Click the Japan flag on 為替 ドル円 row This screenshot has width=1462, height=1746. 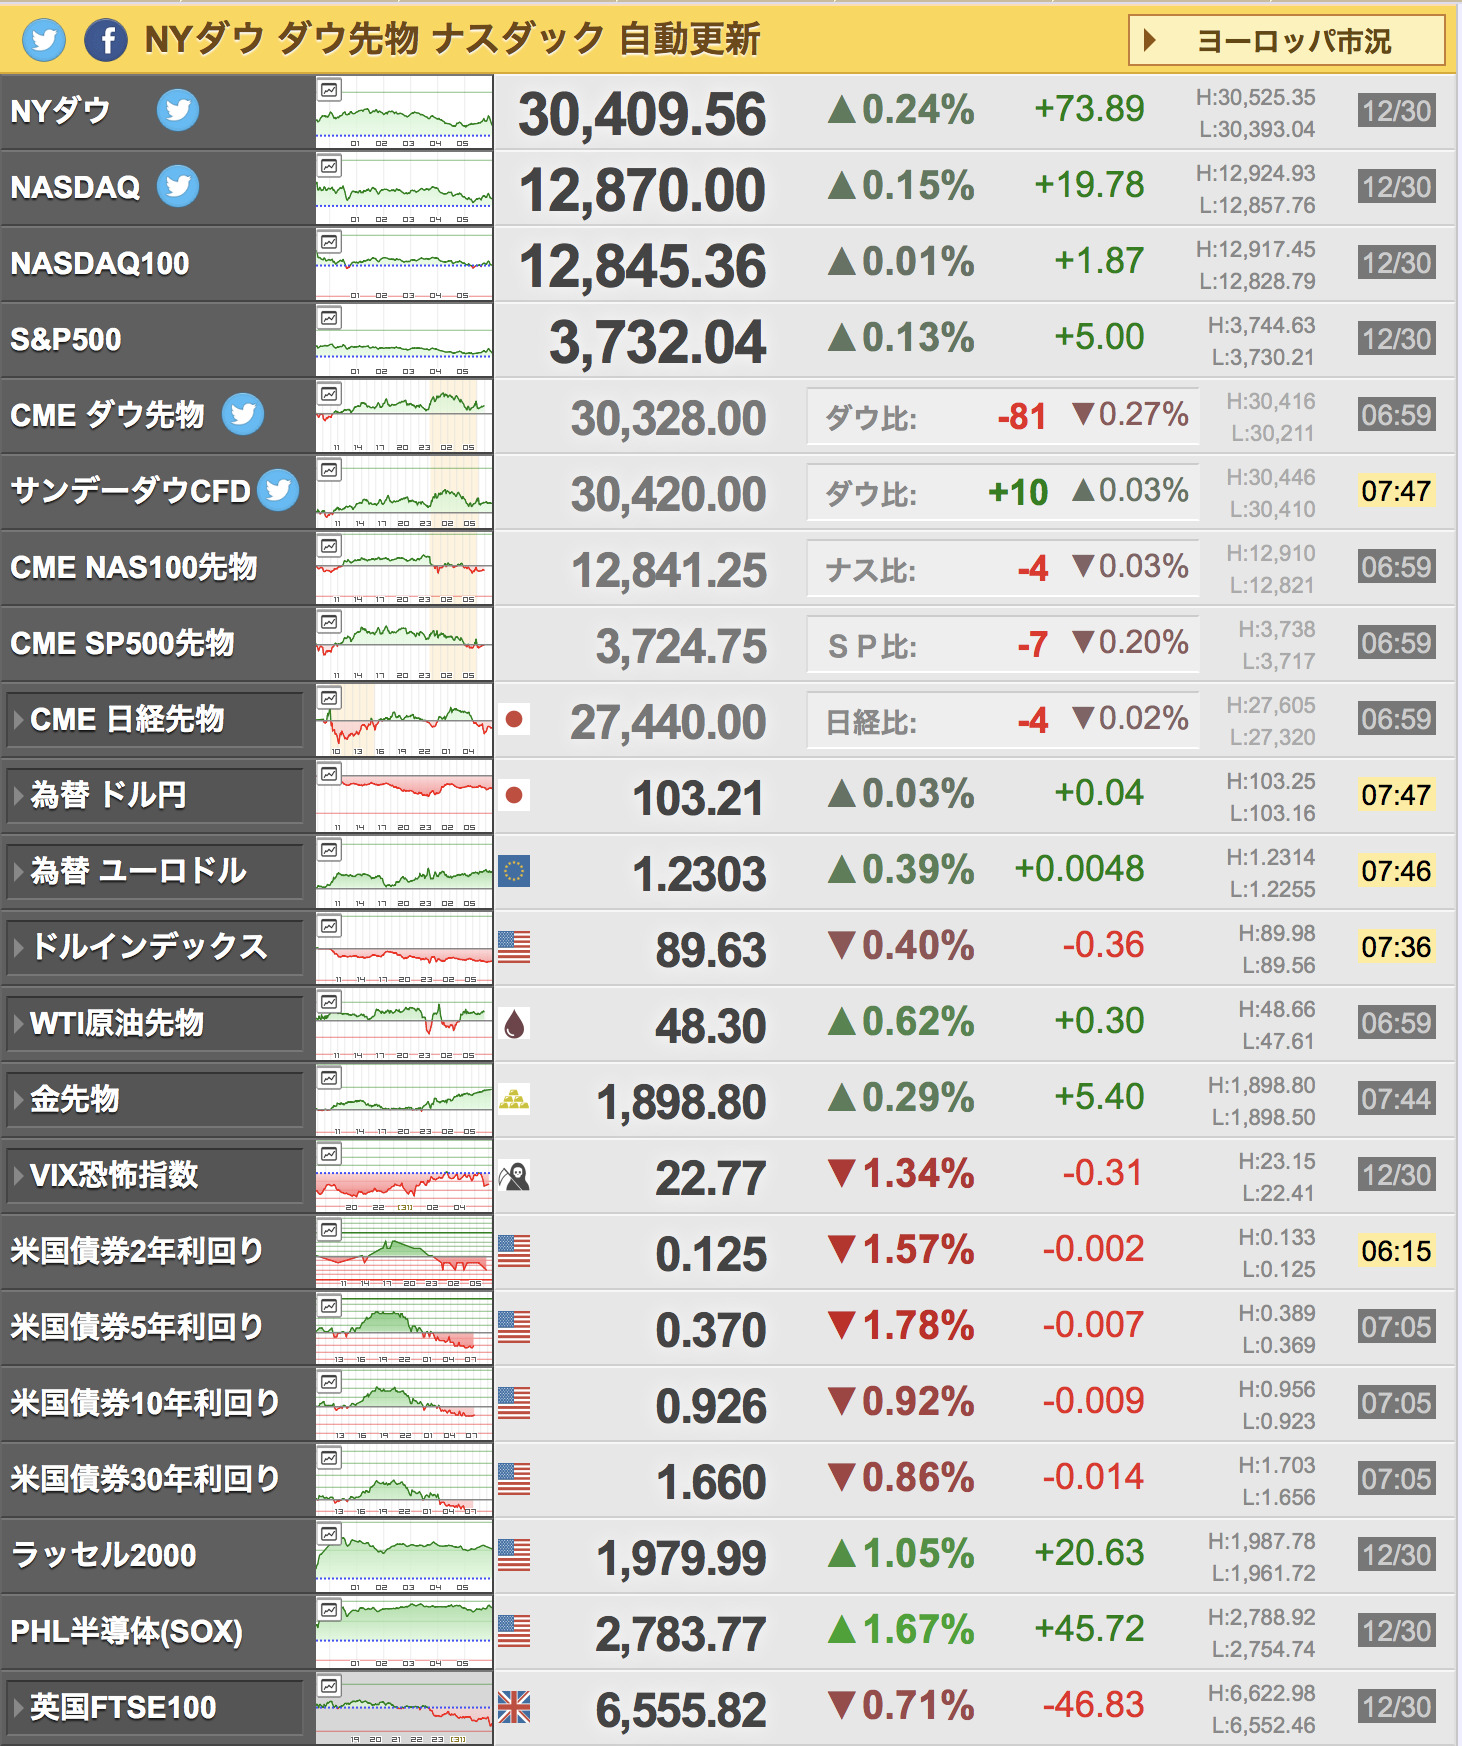[514, 795]
